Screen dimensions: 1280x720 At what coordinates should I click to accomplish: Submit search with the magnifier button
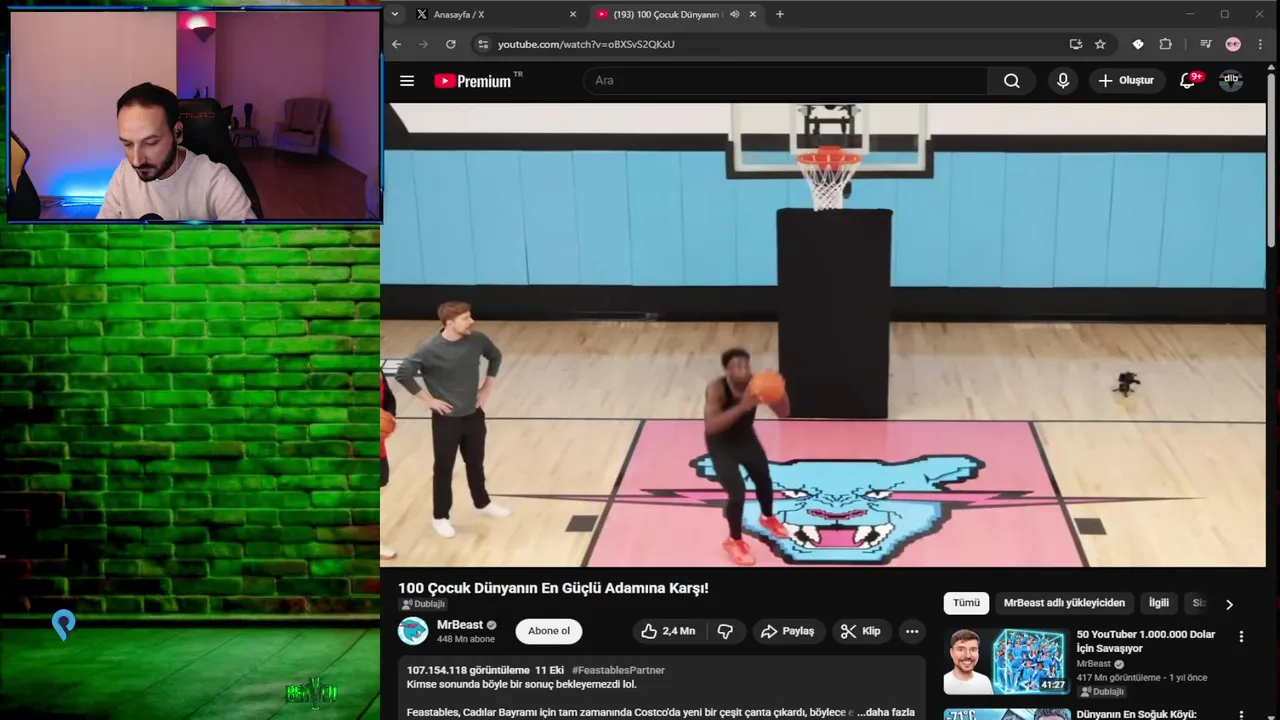pos(1012,81)
